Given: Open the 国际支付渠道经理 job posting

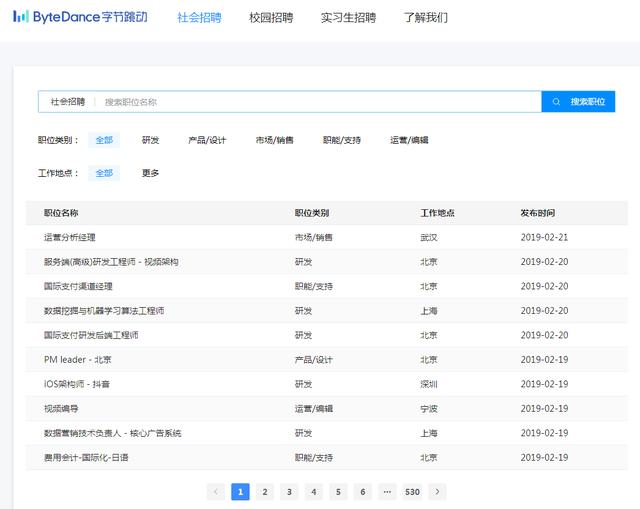Looking at the screenshot, I should point(78,286).
